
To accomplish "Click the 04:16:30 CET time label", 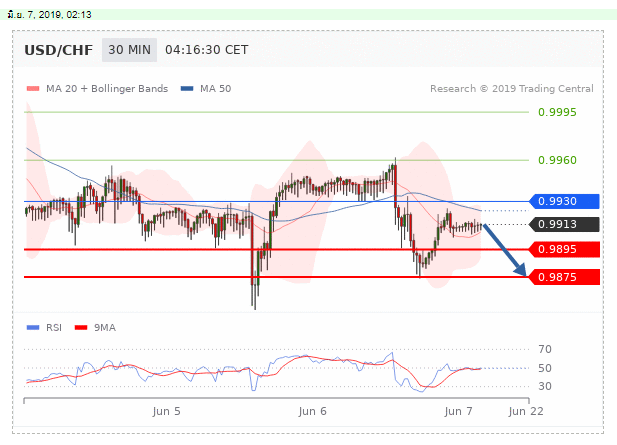I will click(x=207, y=50).
